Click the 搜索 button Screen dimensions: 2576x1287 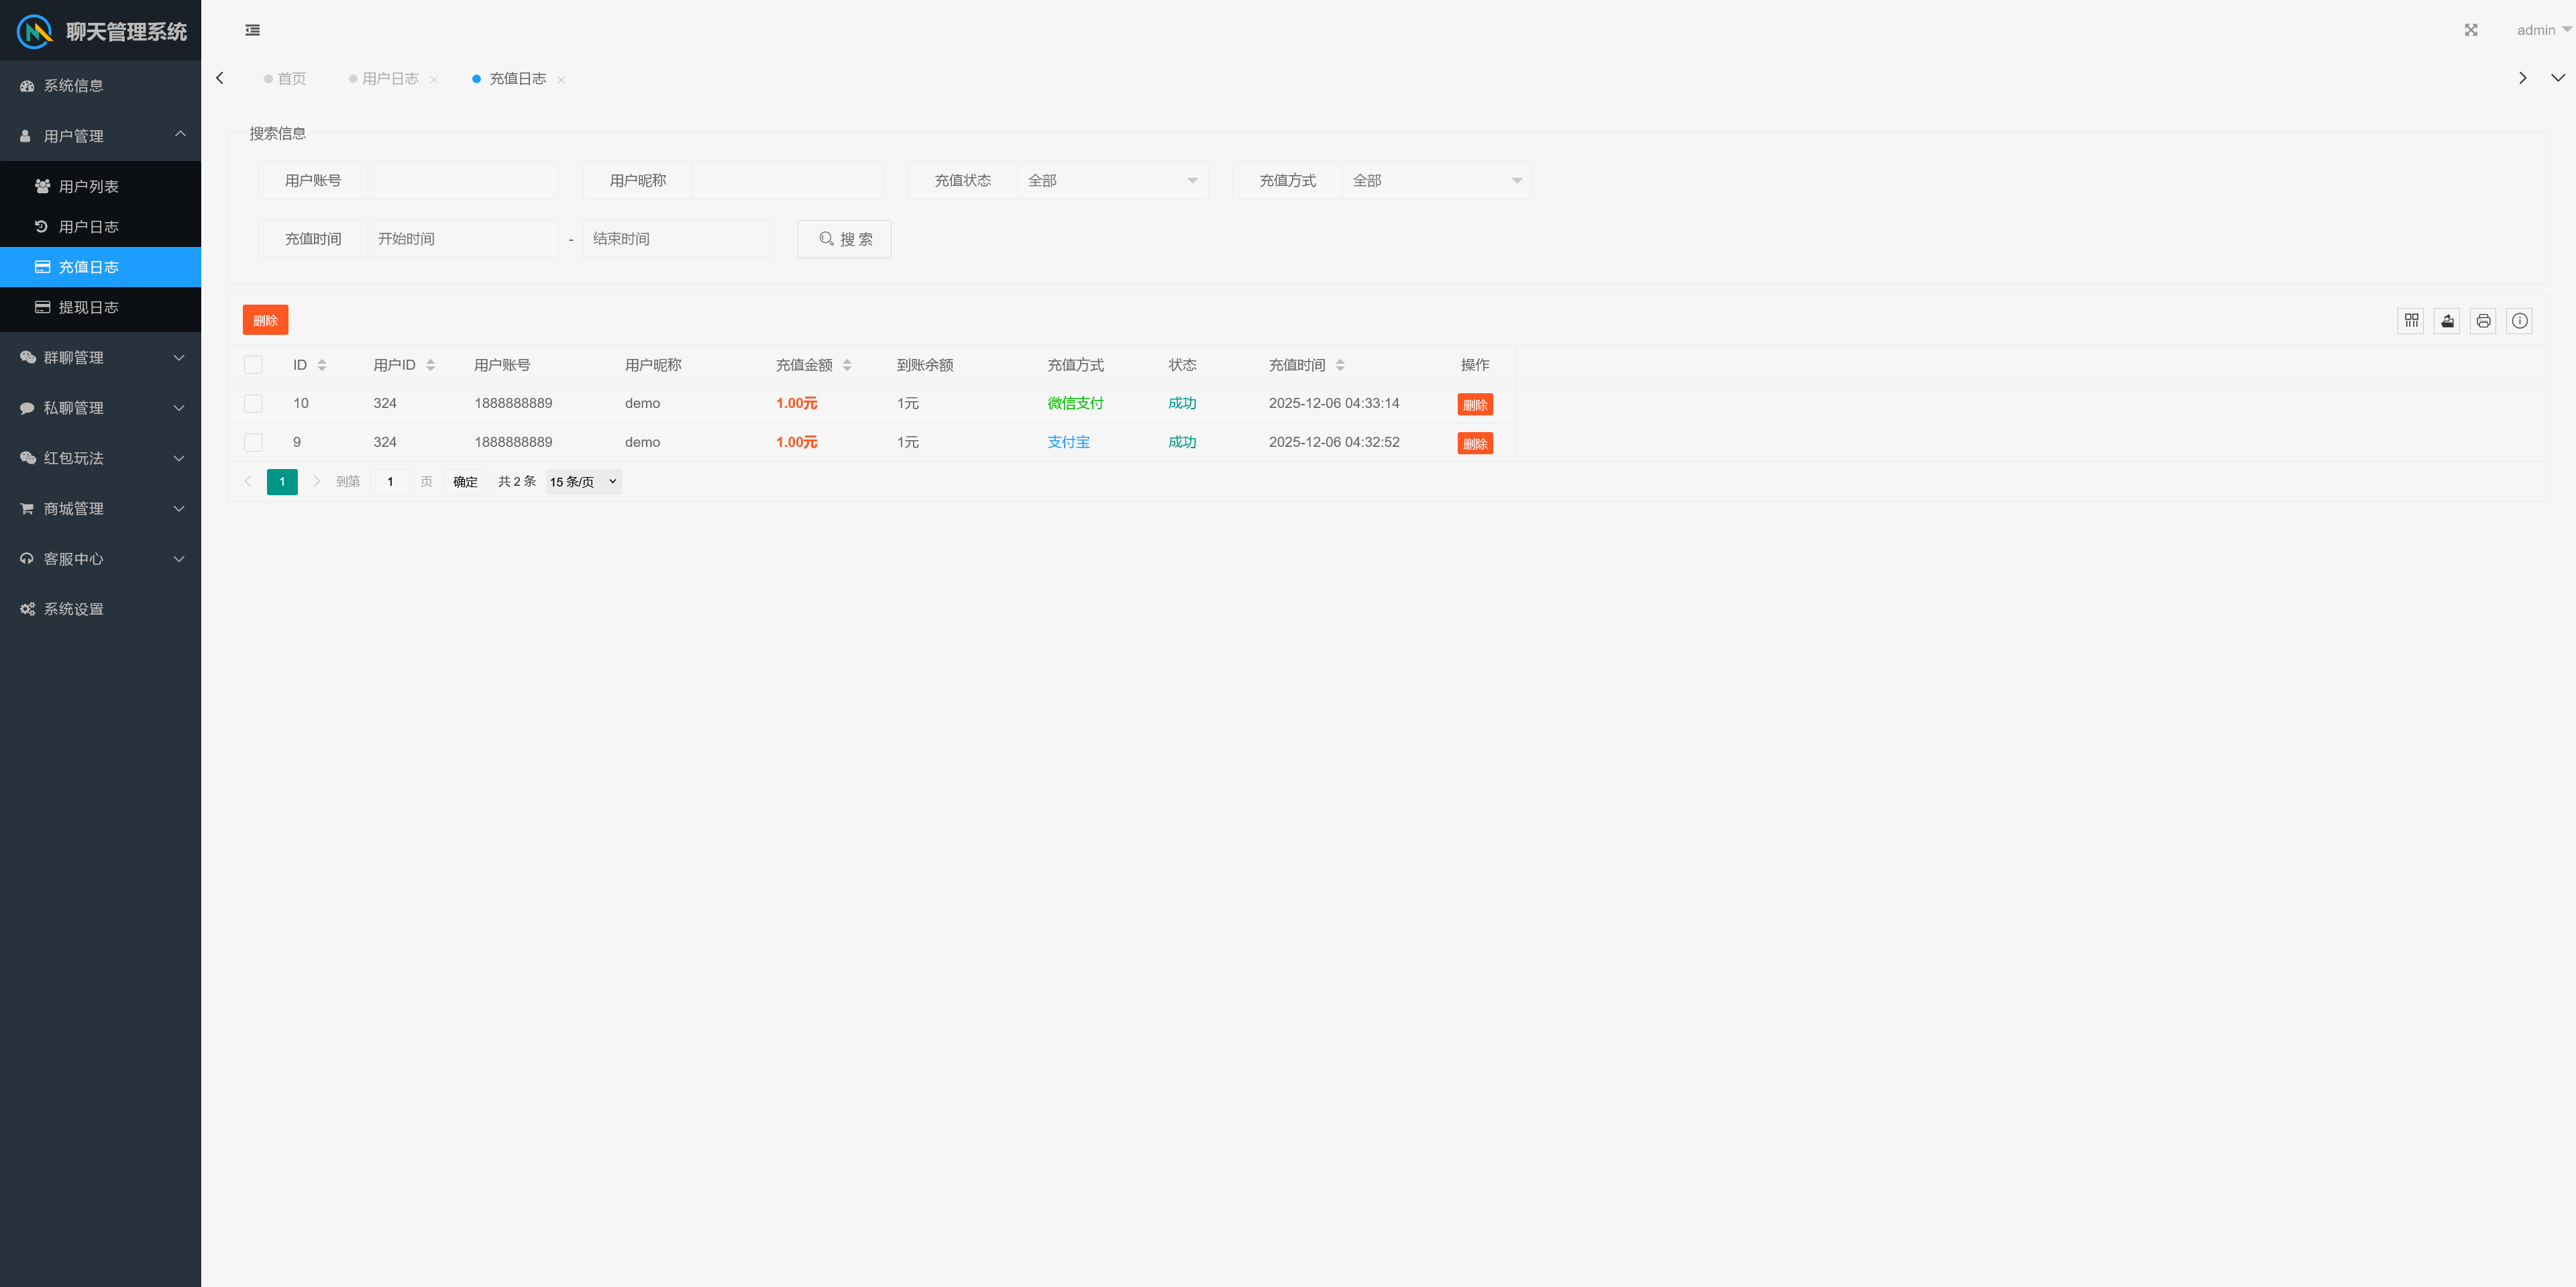844,239
